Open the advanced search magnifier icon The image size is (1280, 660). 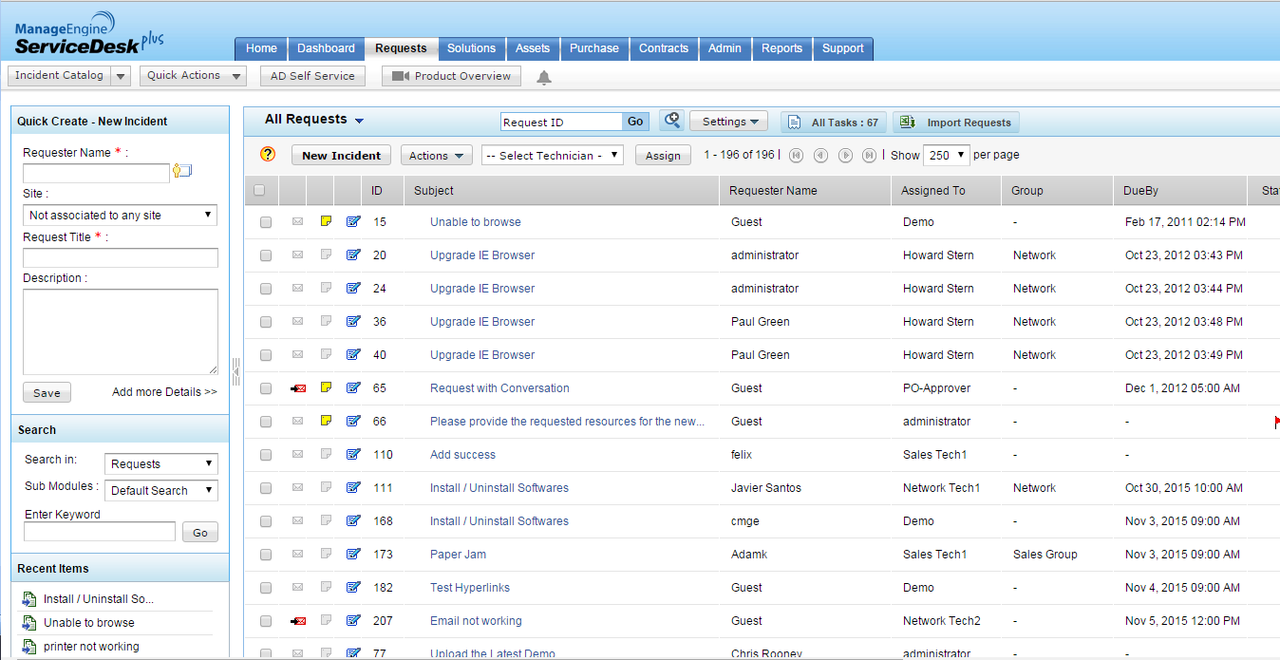[672, 121]
